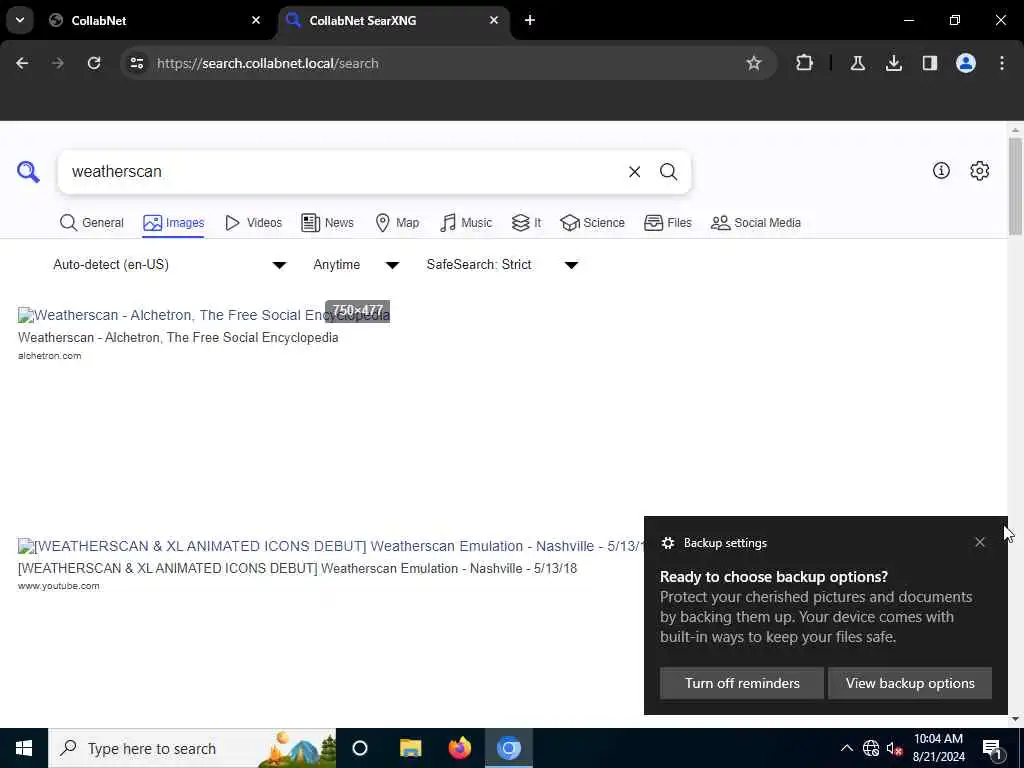Viewport: 1024px width, 768px height.
Task: Open browser extensions puzzle icon
Action: 805,63
